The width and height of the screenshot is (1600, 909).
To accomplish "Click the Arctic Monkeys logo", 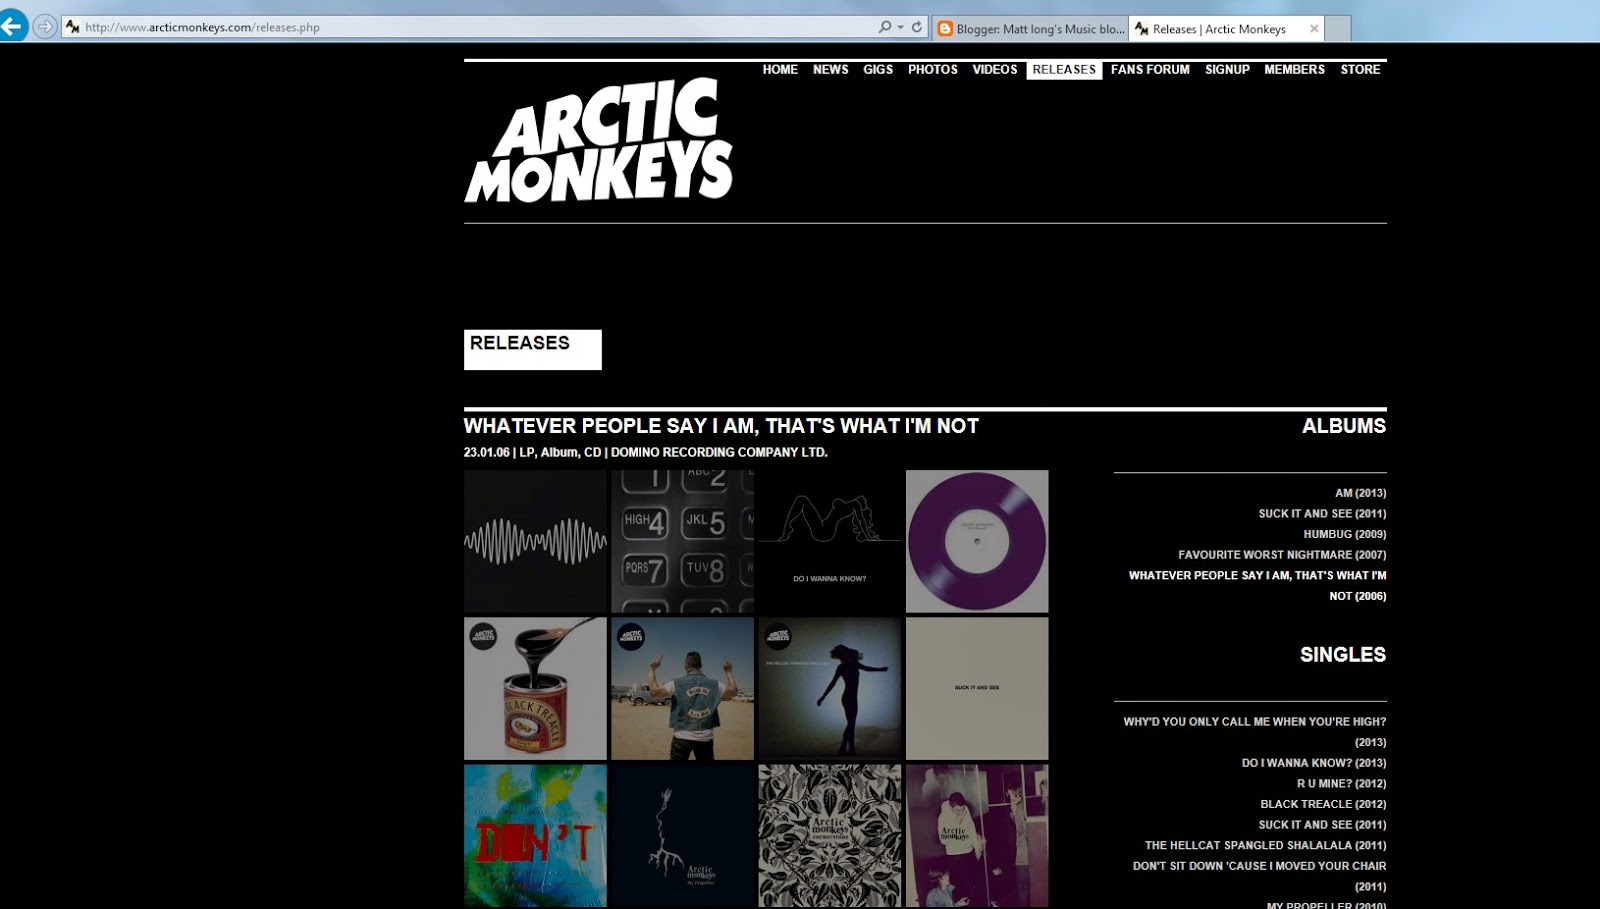I will tap(599, 141).
